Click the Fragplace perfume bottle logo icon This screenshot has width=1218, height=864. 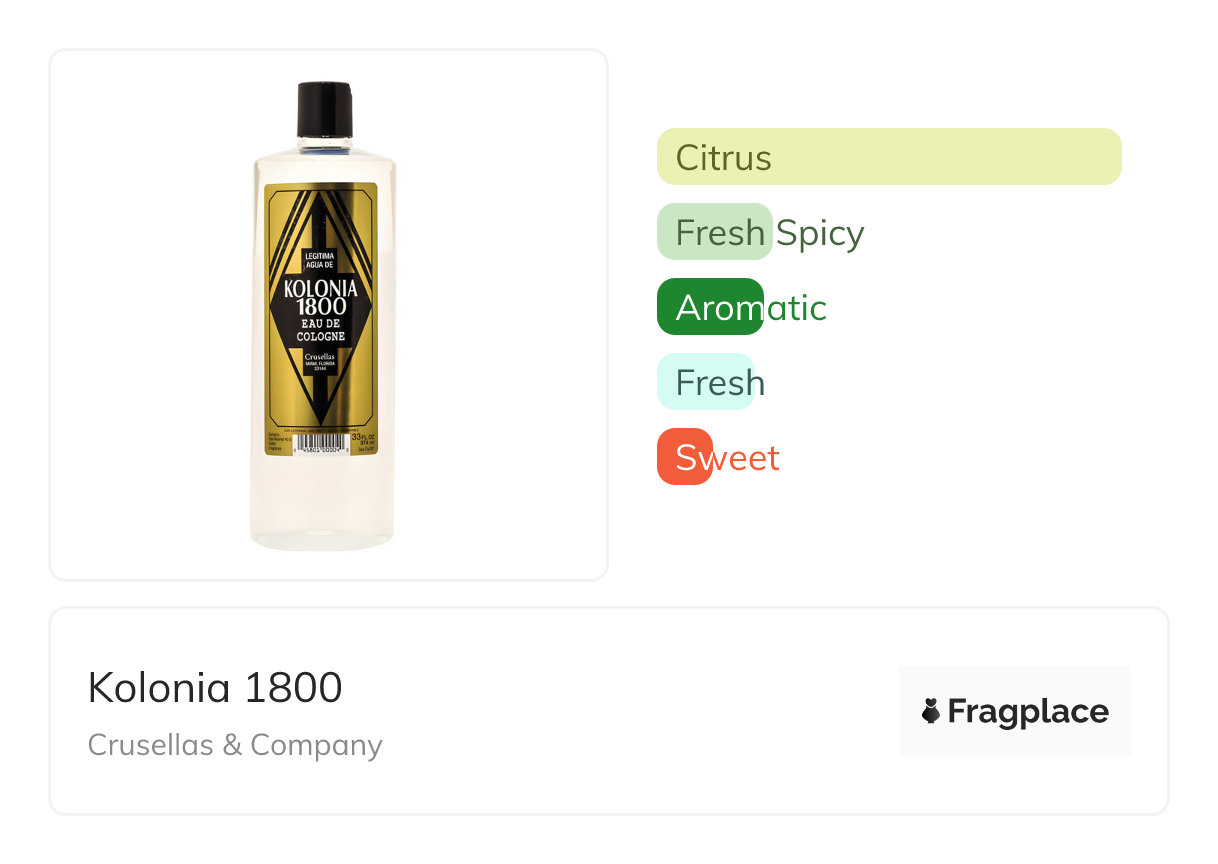point(930,711)
